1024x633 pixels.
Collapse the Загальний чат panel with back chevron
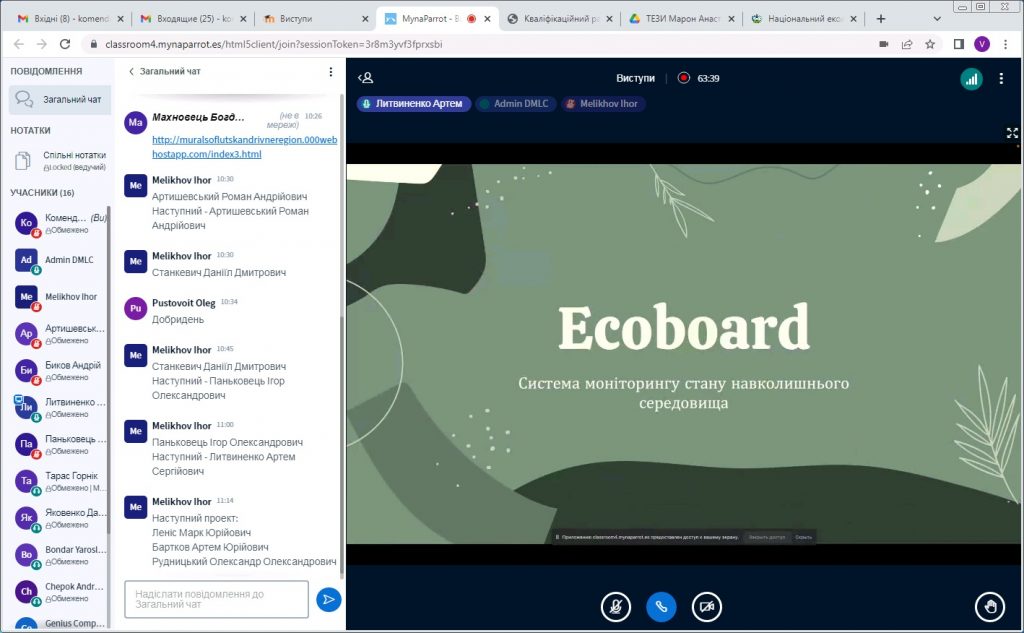(131, 72)
